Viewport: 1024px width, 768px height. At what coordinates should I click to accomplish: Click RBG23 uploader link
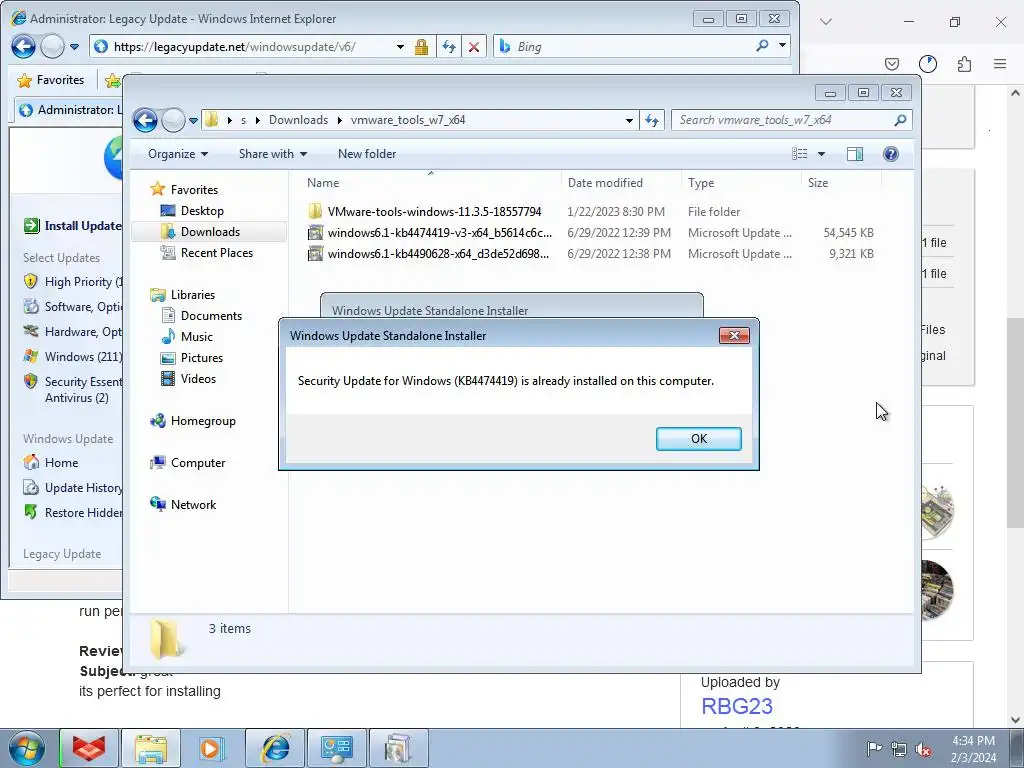point(737,706)
